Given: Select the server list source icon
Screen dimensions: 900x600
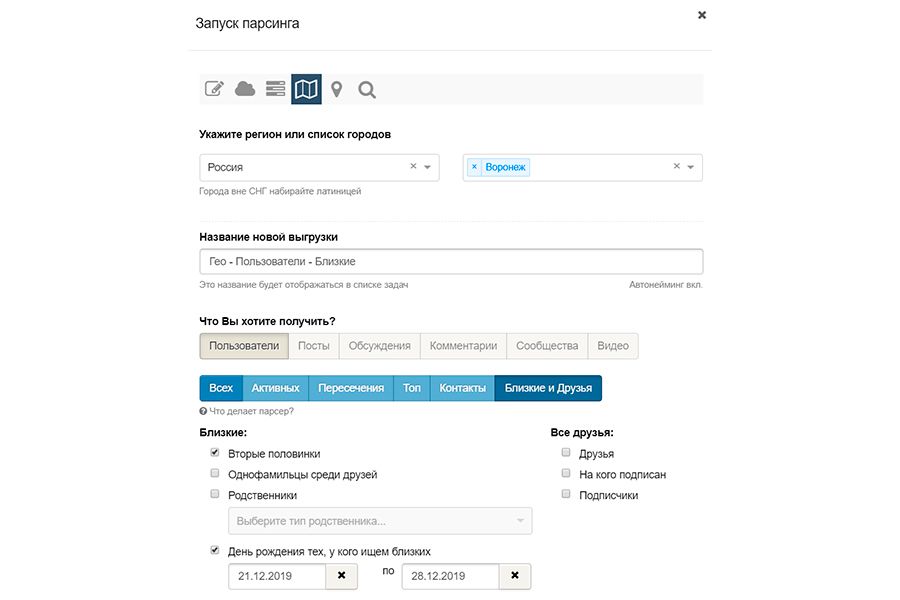Looking at the screenshot, I should (x=276, y=89).
